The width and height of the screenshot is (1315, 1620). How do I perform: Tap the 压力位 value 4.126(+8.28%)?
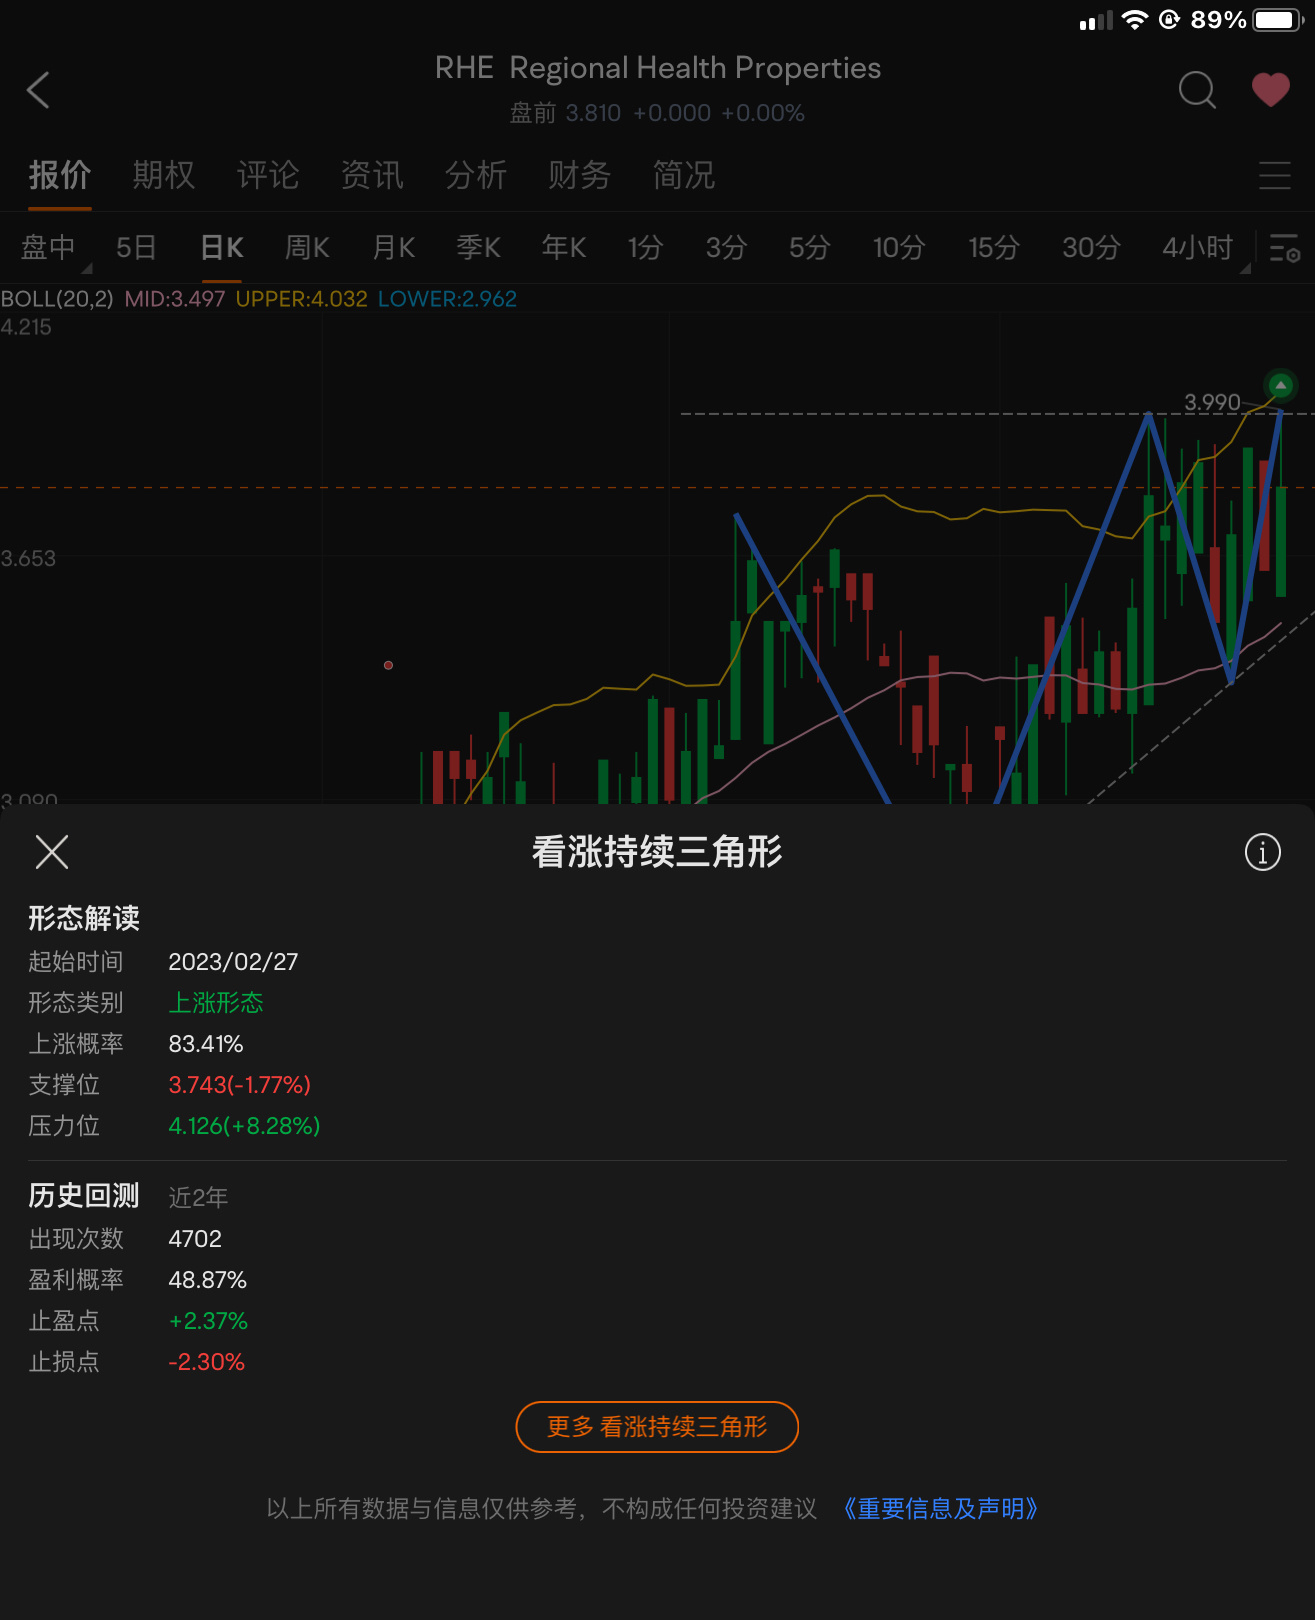(x=244, y=1126)
